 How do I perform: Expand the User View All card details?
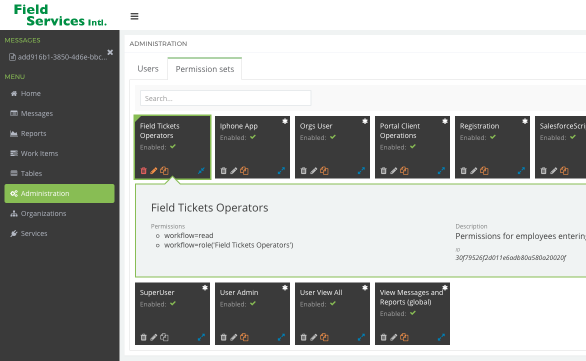pos(361,337)
